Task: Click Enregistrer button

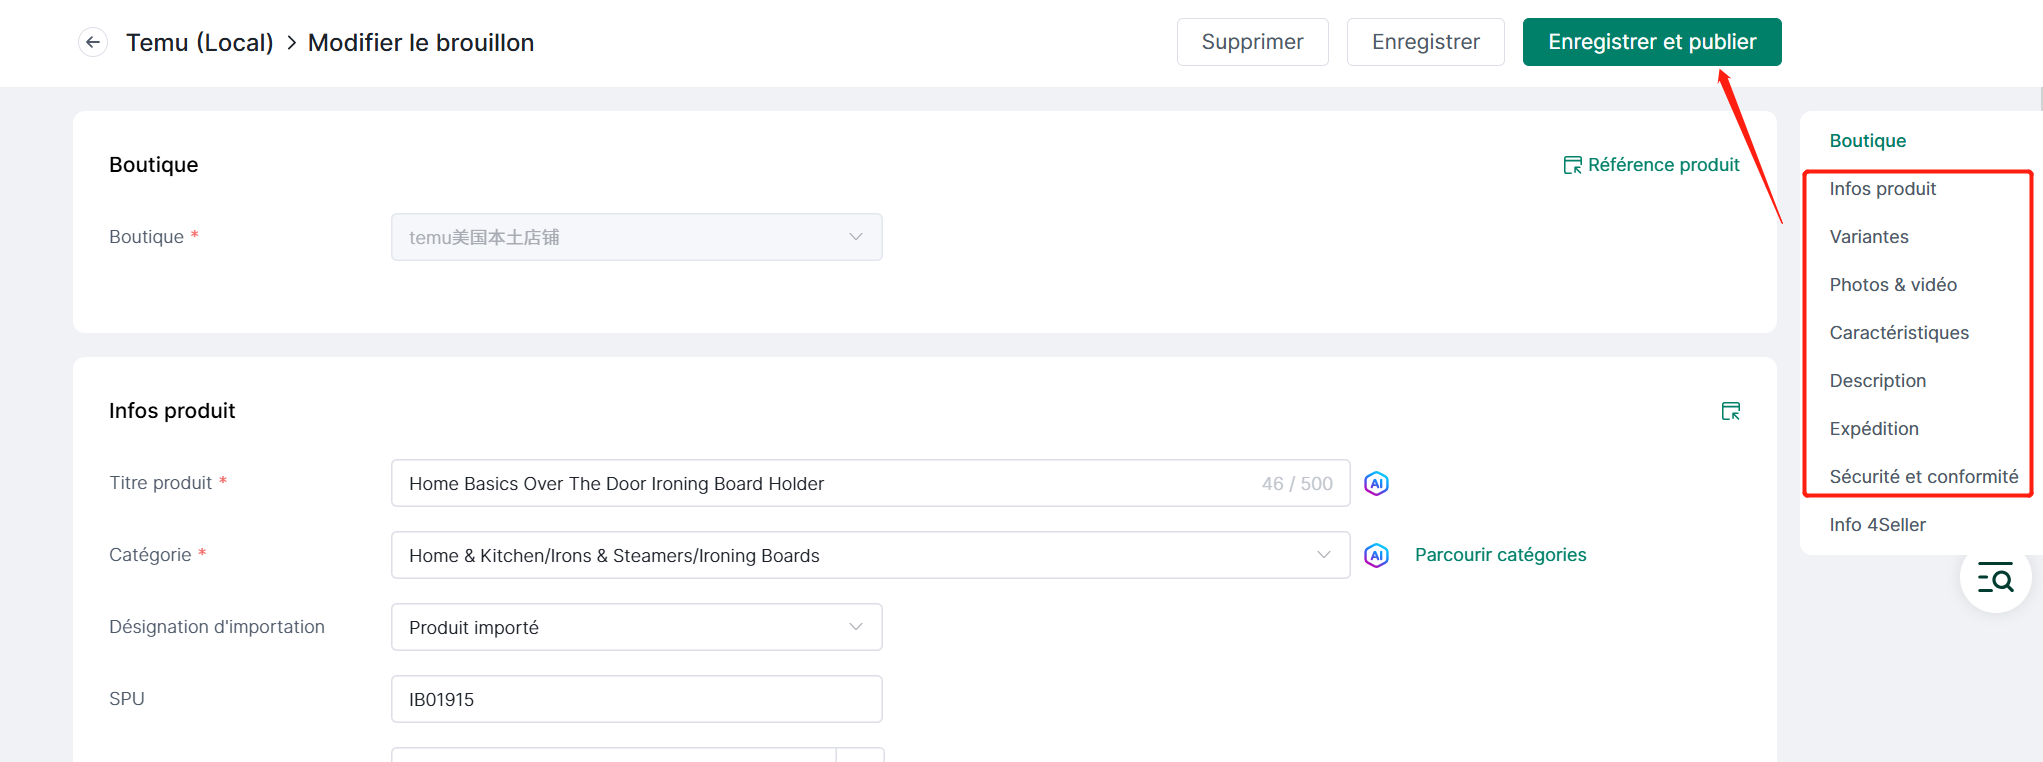Action: tap(1425, 42)
